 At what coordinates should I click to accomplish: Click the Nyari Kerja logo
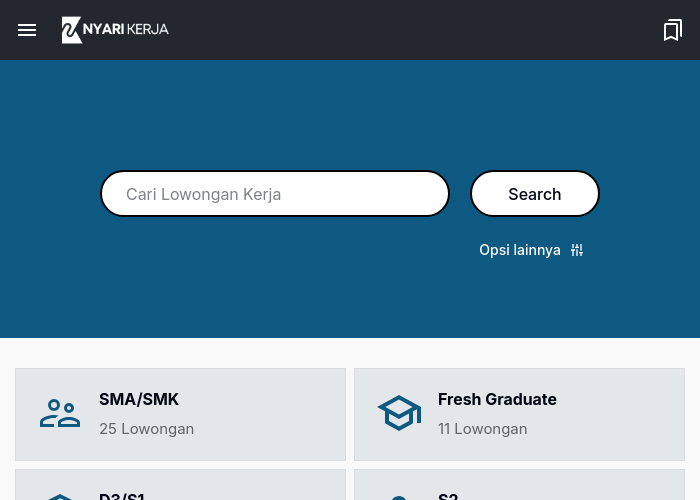click(x=115, y=30)
